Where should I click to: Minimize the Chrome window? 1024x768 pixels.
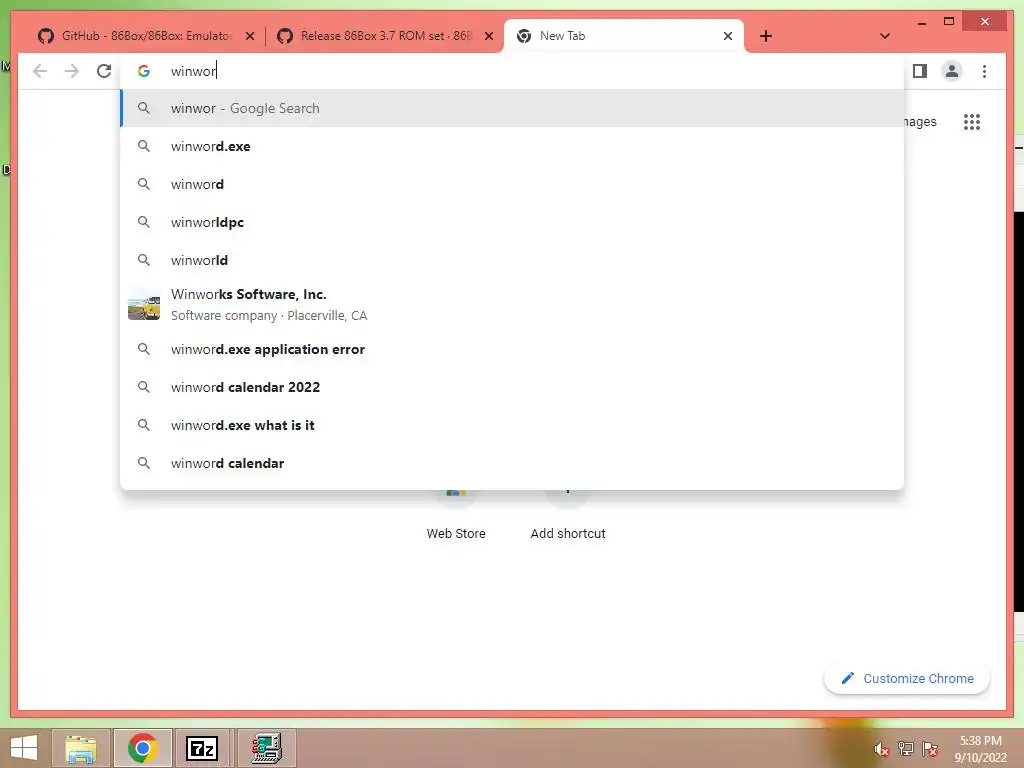point(921,22)
